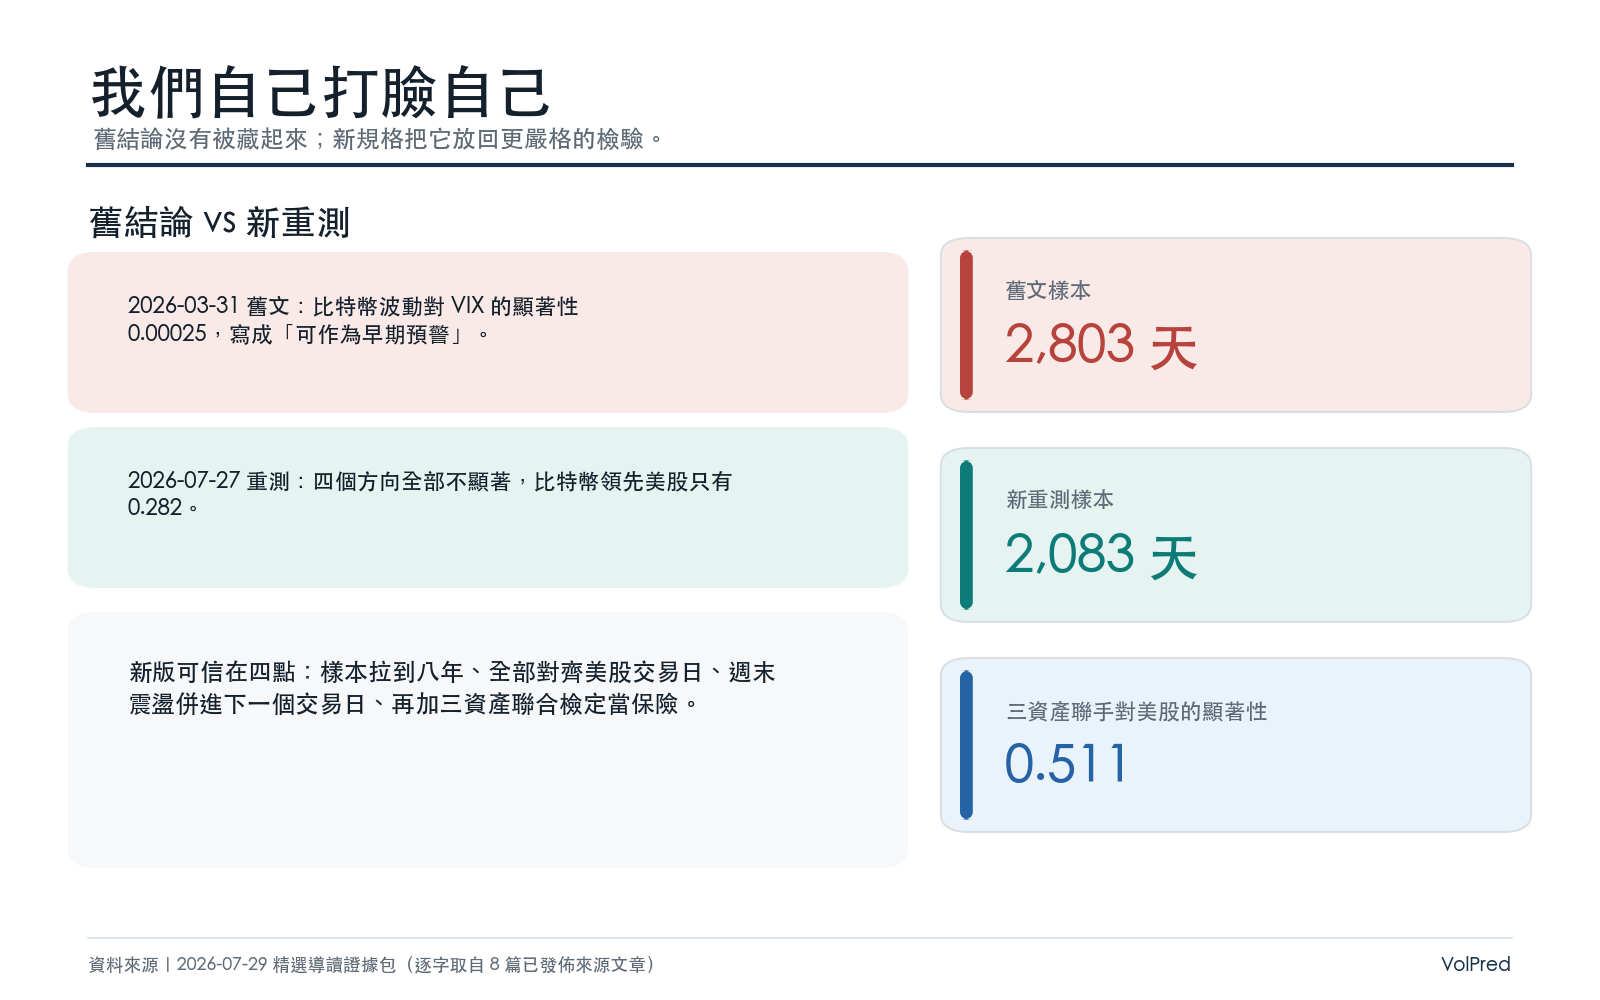Select the value 2,803 天
Image resolution: width=1600 pixels, height=1000 pixels.
coord(1101,345)
